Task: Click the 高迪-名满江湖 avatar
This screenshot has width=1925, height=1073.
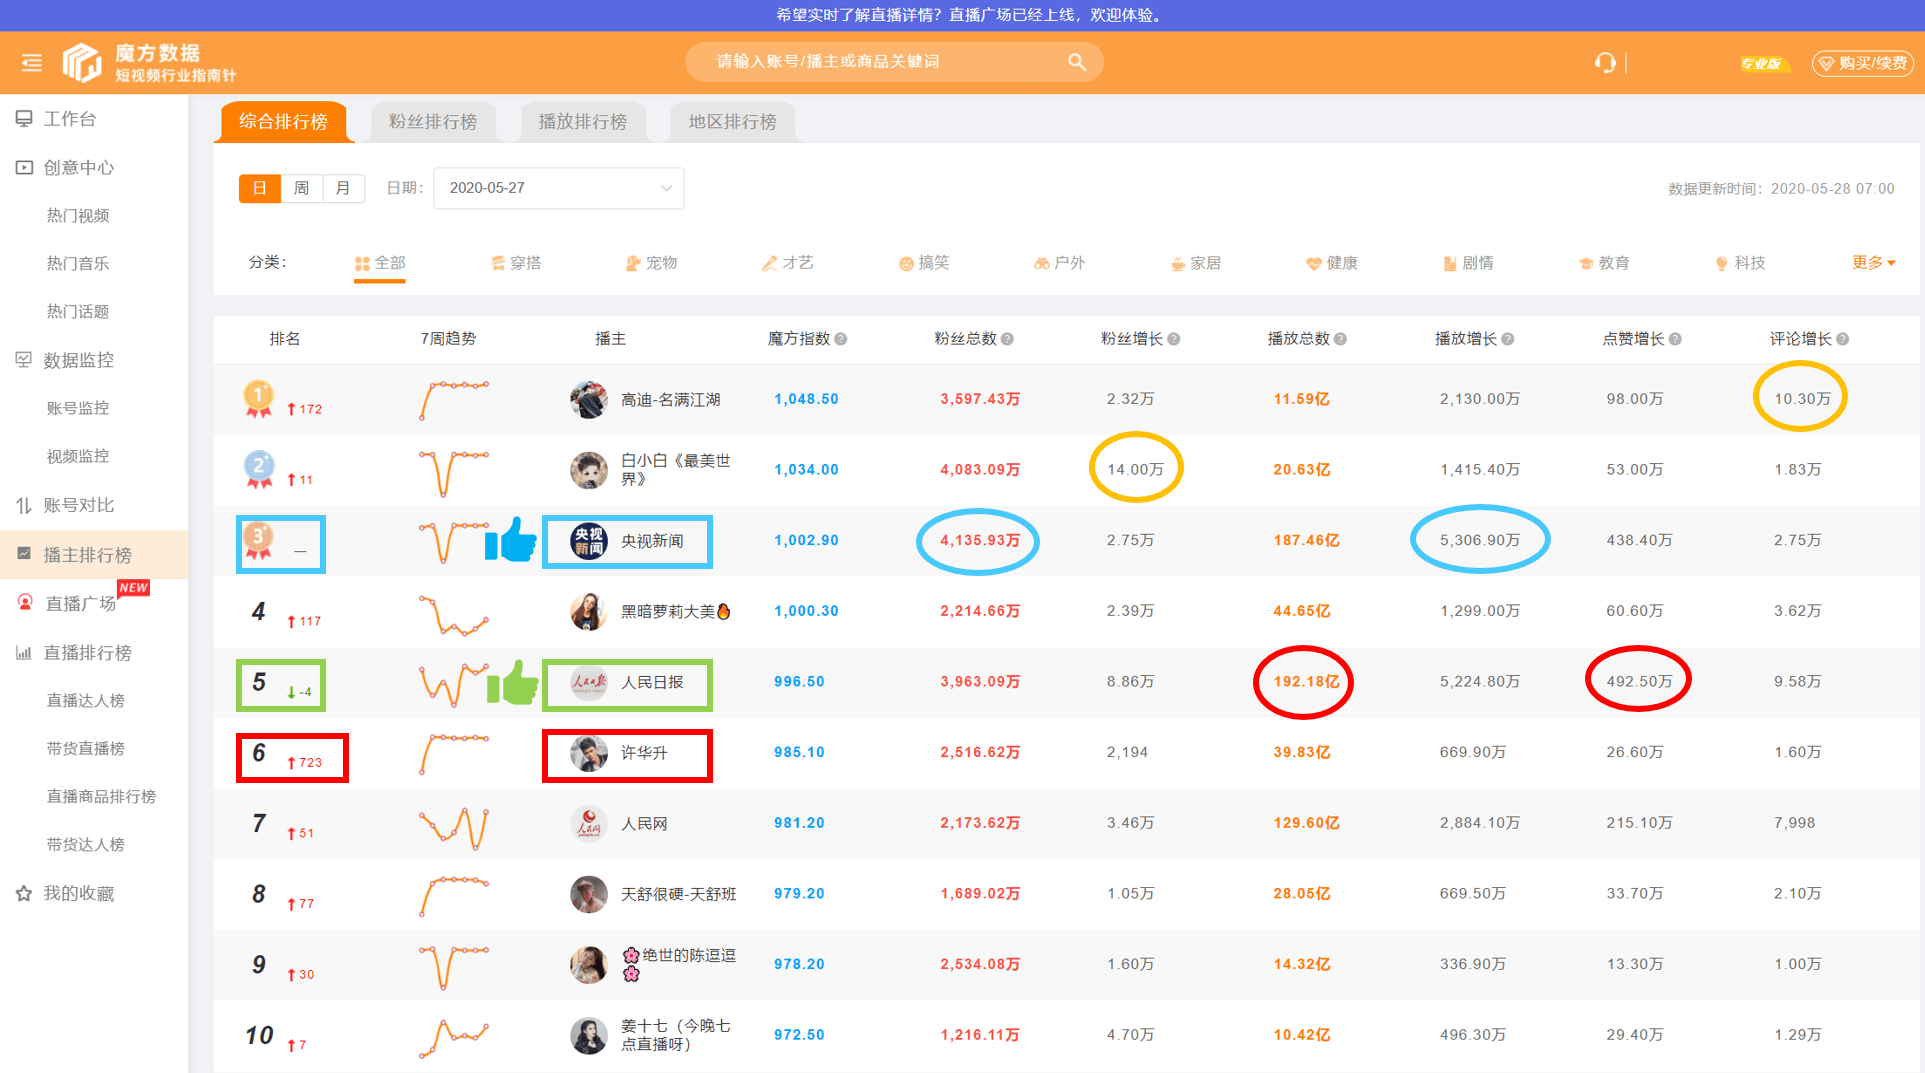Action: pyautogui.click(x=589, y=399)
